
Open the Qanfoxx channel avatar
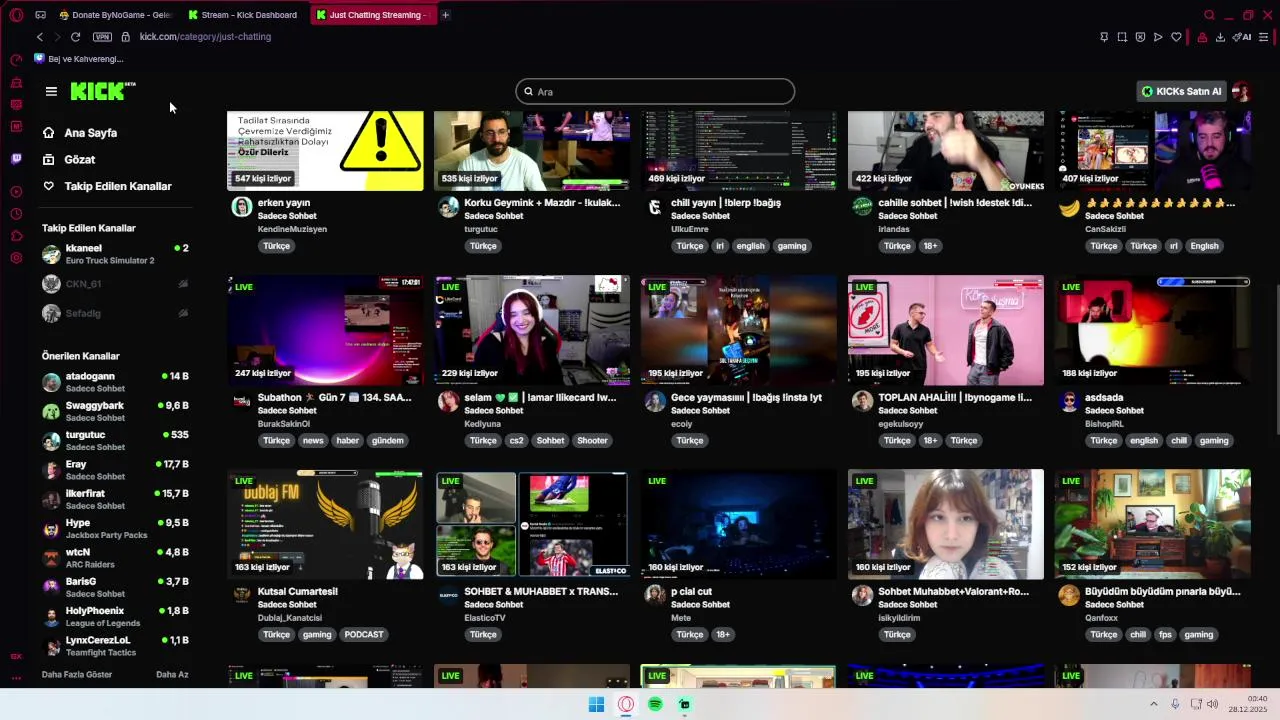tap(1069, 595)
